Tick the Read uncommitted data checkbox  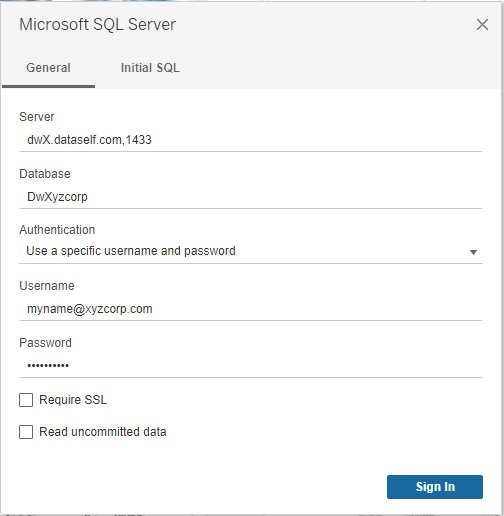(26, 432)
